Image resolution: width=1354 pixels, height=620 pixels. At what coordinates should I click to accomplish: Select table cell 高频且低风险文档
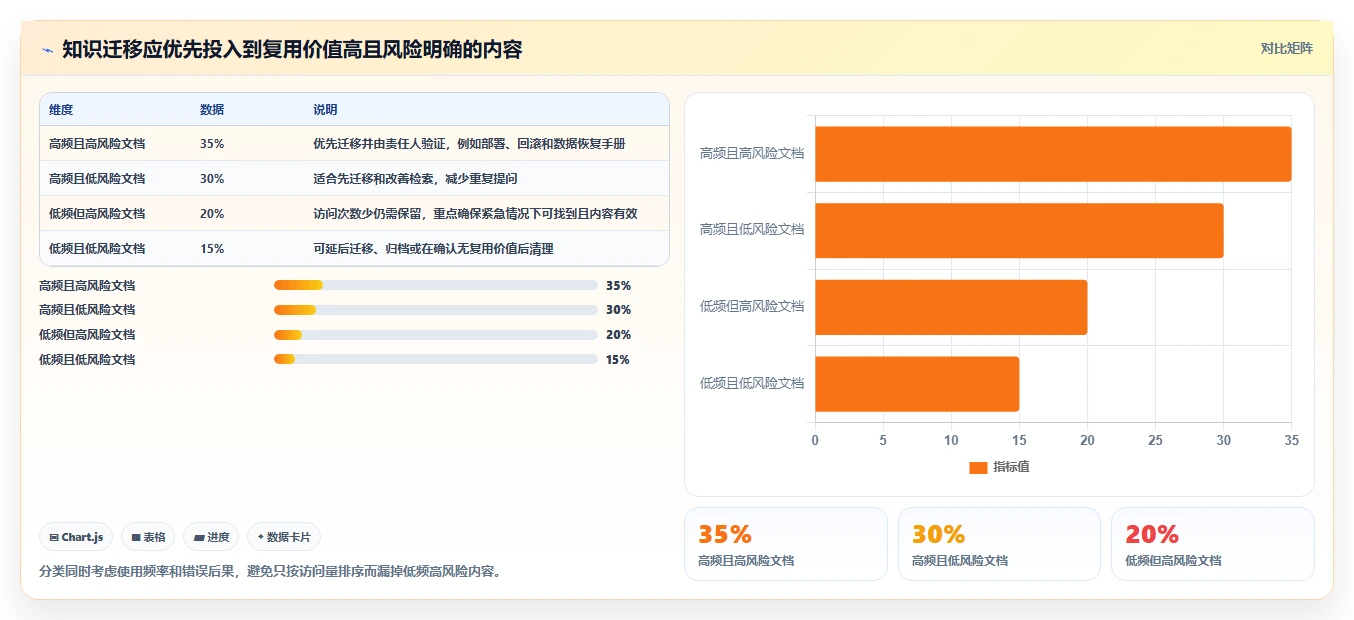[97, 179]
